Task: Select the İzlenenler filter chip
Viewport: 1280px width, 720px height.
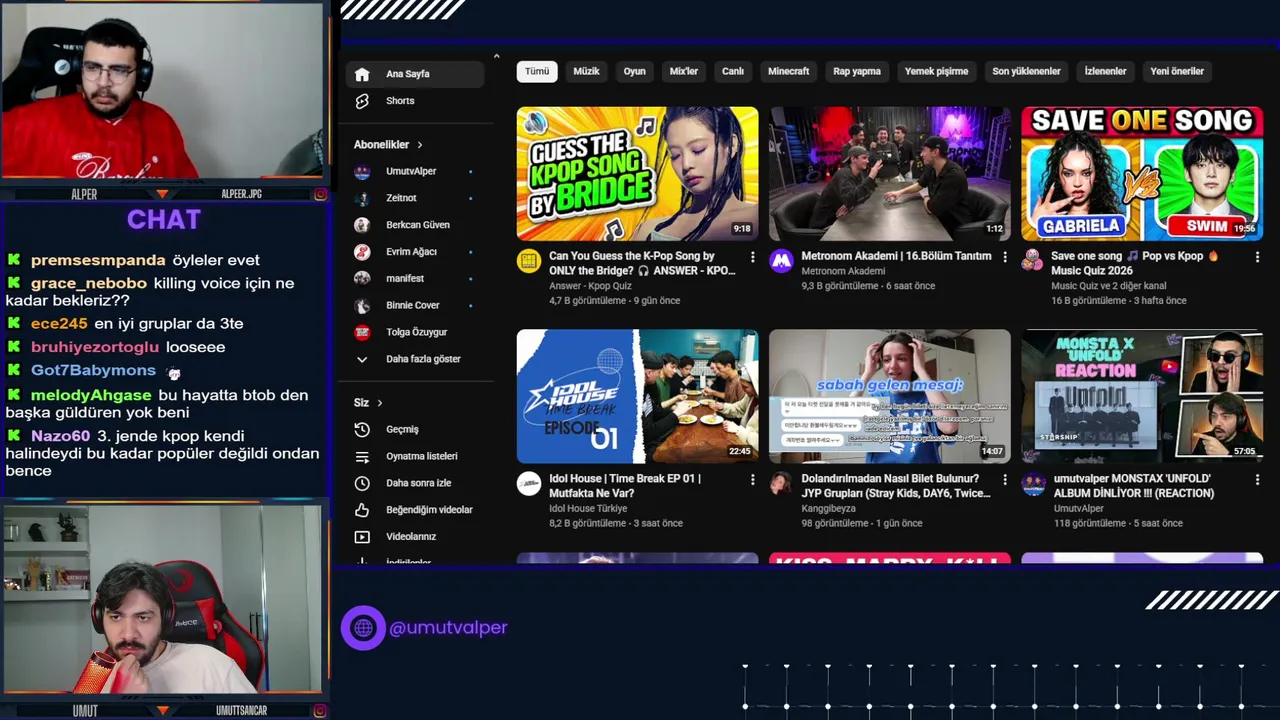Action: coord(1105,71)
